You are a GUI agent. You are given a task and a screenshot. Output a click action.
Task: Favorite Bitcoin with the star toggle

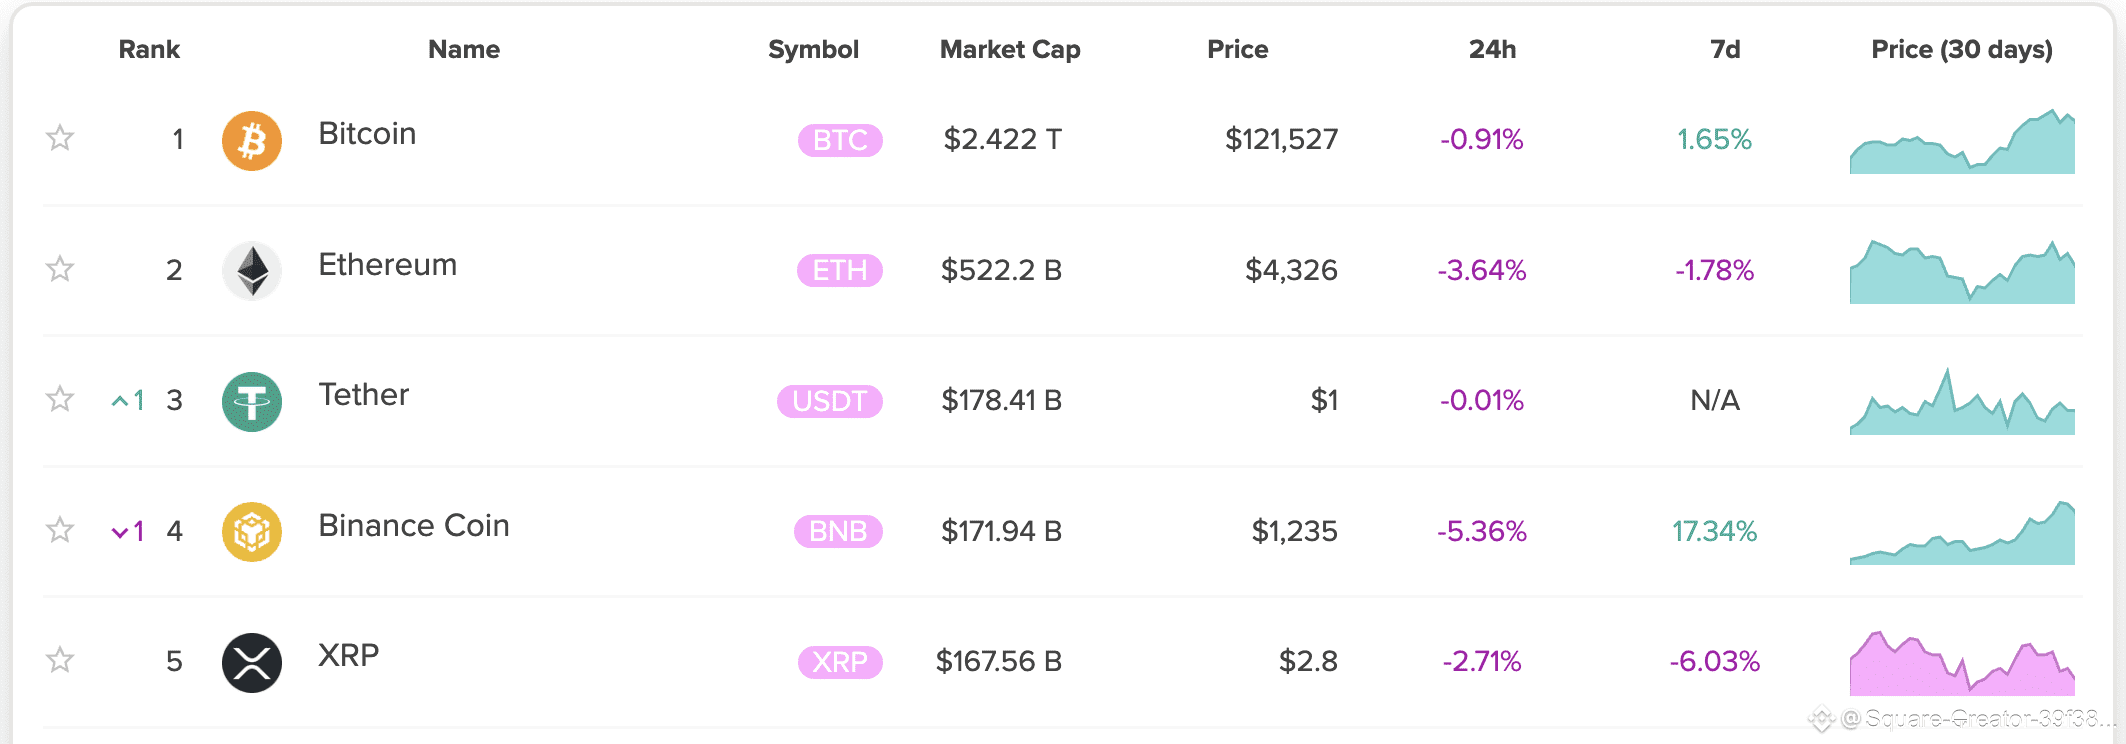pos(60,138)
